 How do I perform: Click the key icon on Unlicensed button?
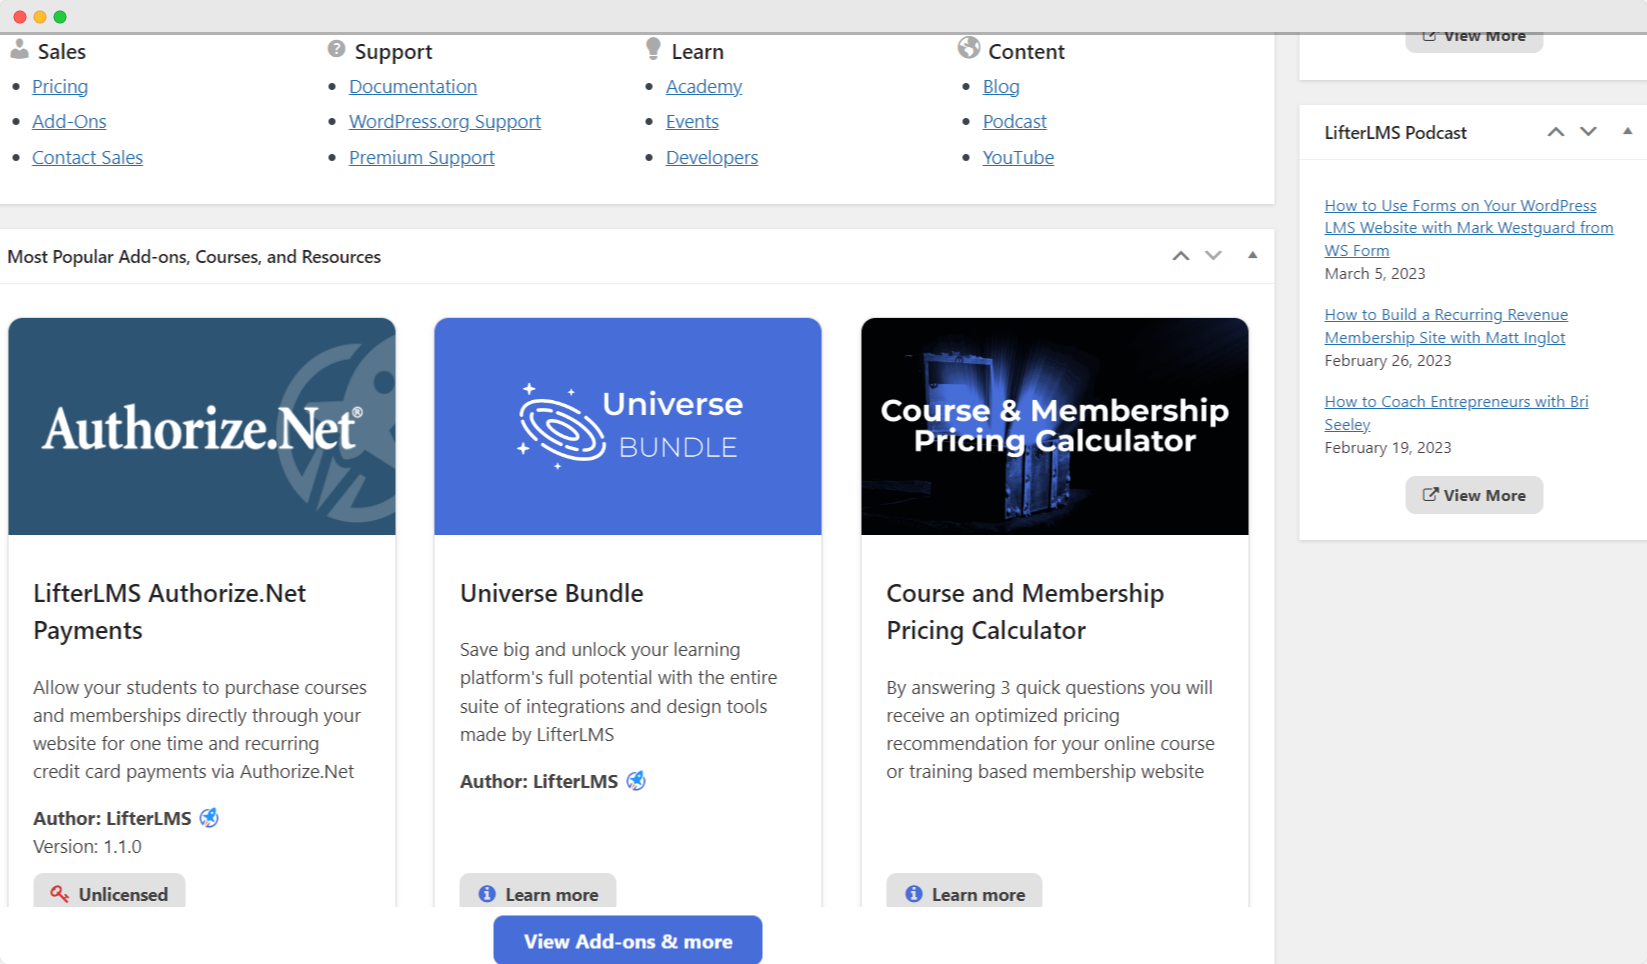(60, 894)
